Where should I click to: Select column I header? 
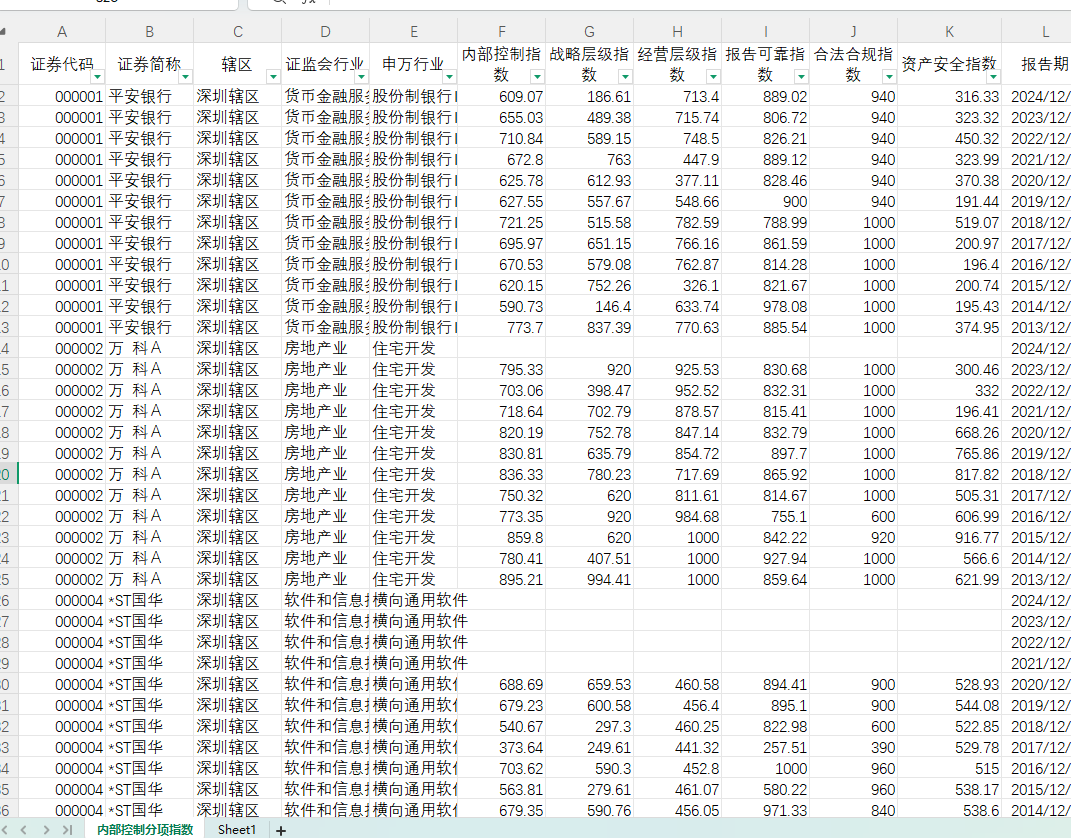766,31
